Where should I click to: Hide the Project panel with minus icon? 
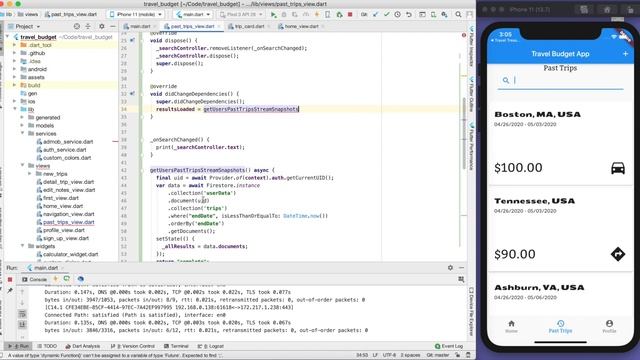113,26
